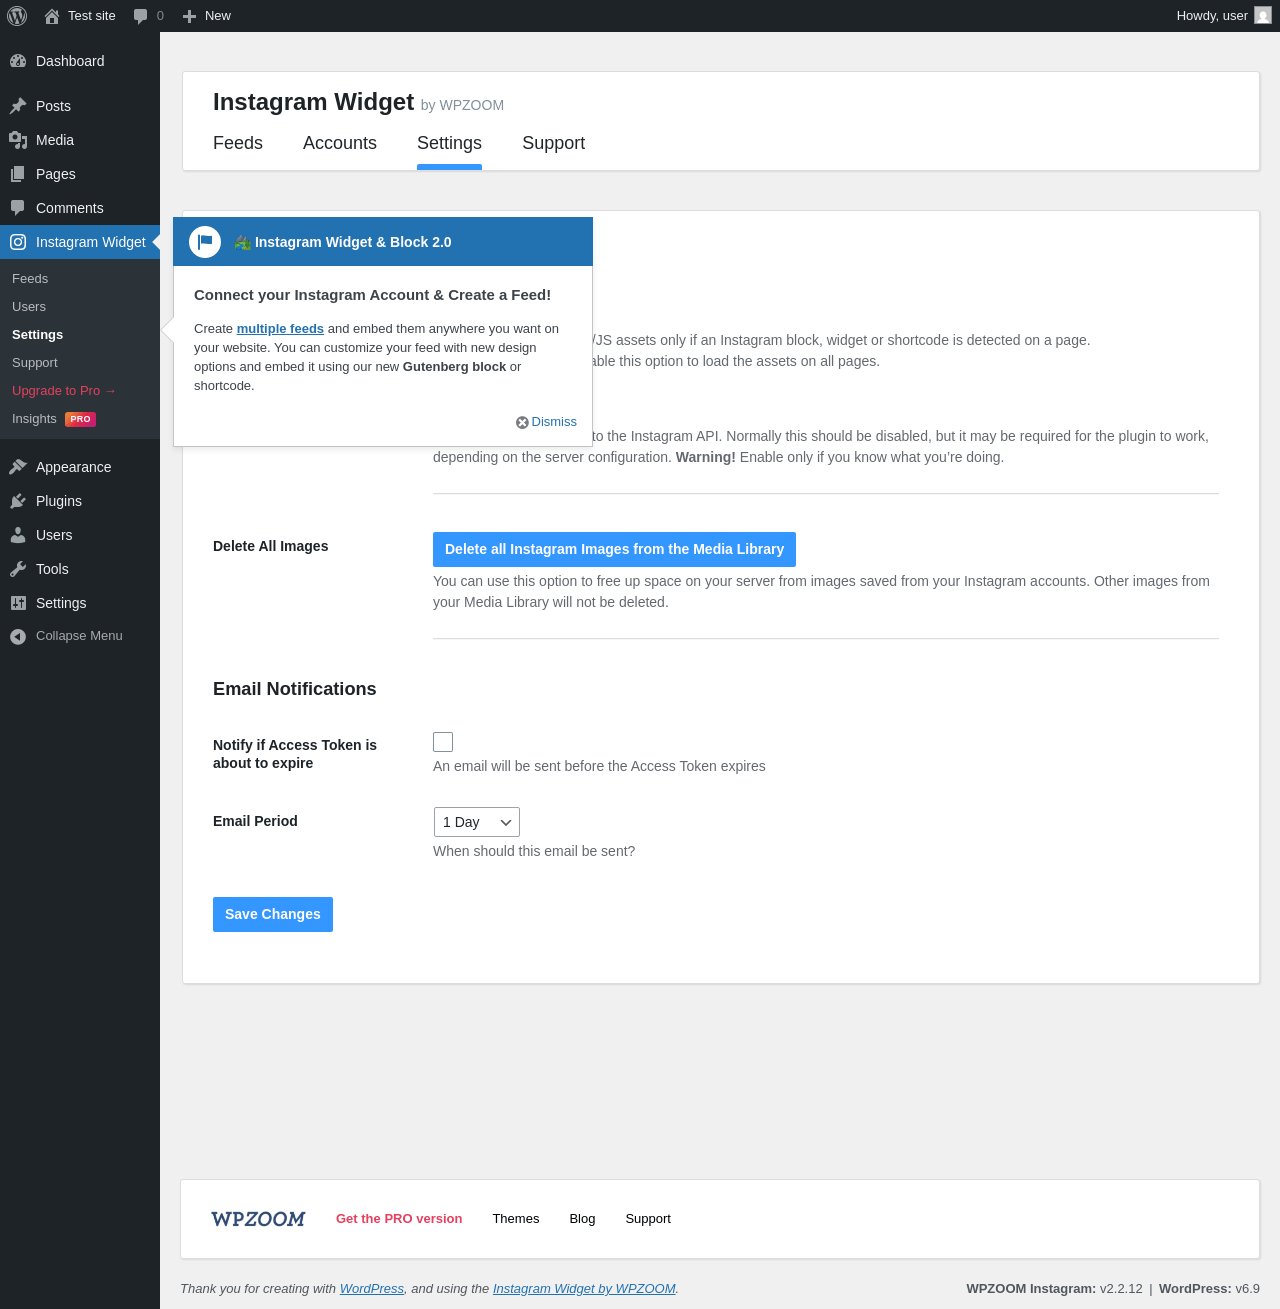Click the WordPress logo icon
Screen dimensions: 1280x1309
(x=17, y=16)
